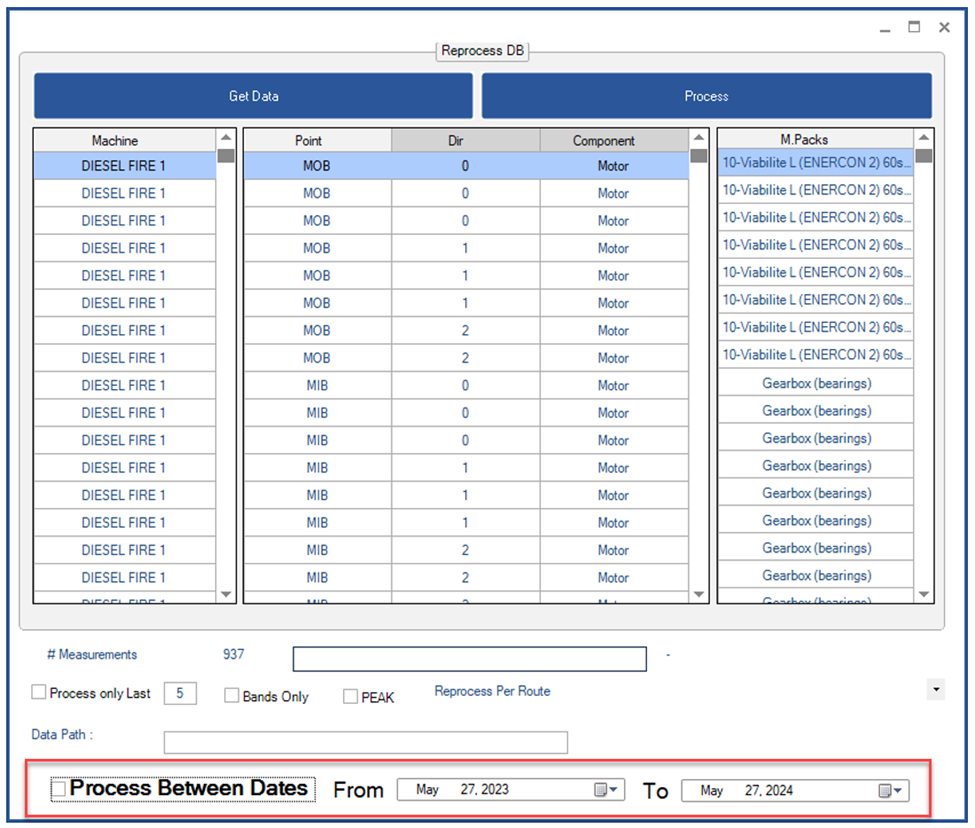Click the M.Packs list scrollbar thumb

tap(924, 155)
